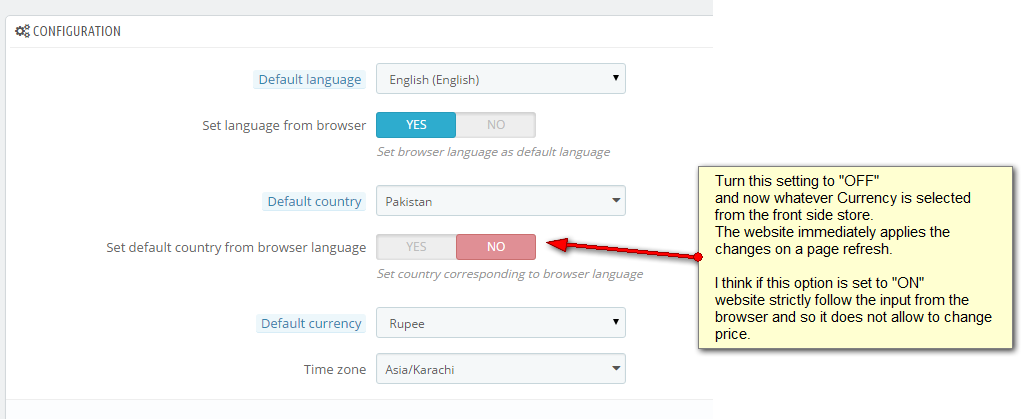The width and height of the screenshot is (1023, 419).
Task: Click the Configuration gears icon
Action: click(21, 31)
